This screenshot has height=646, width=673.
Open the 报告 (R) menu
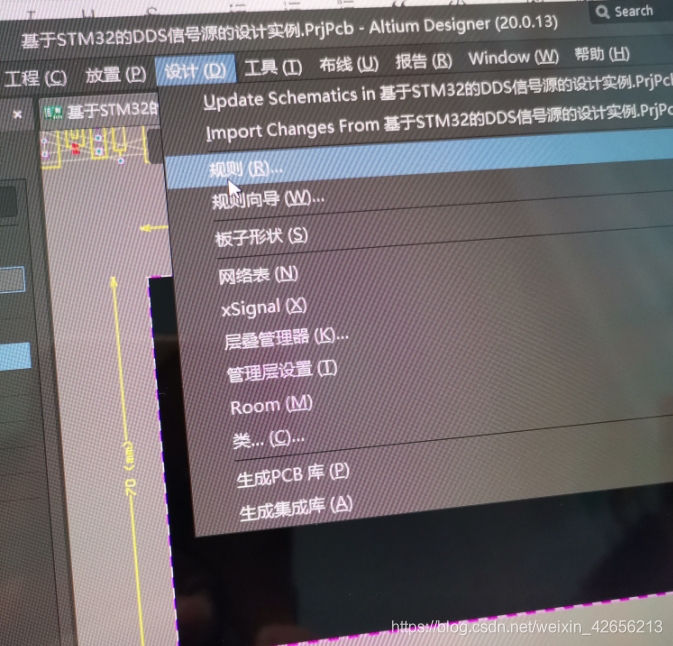(424, 61)
